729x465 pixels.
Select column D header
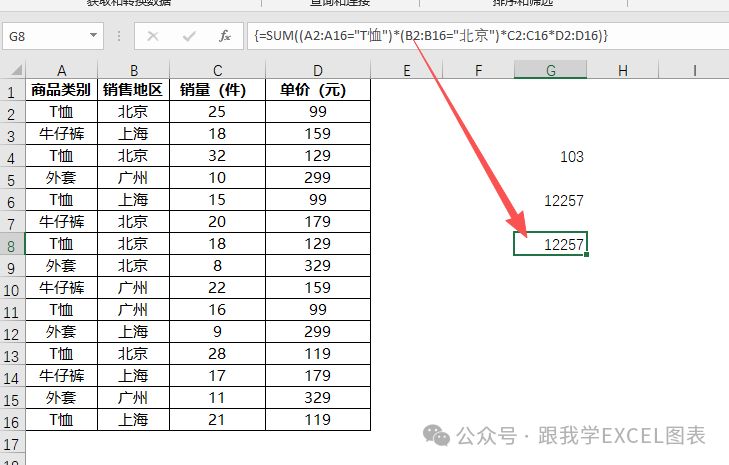pyautogui.click(x=318, y=70)
